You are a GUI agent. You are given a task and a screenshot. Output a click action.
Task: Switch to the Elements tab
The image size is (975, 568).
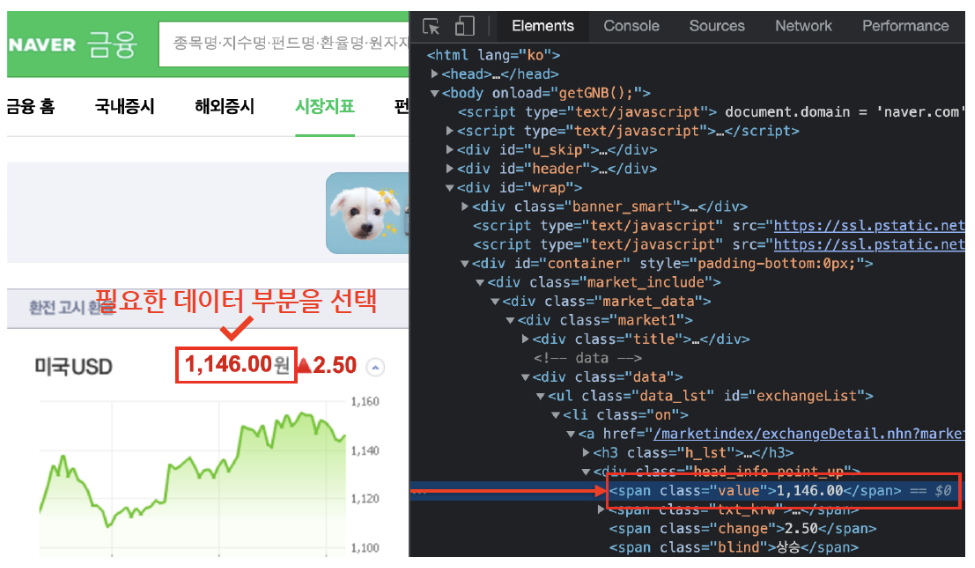[x=543, y=26]
